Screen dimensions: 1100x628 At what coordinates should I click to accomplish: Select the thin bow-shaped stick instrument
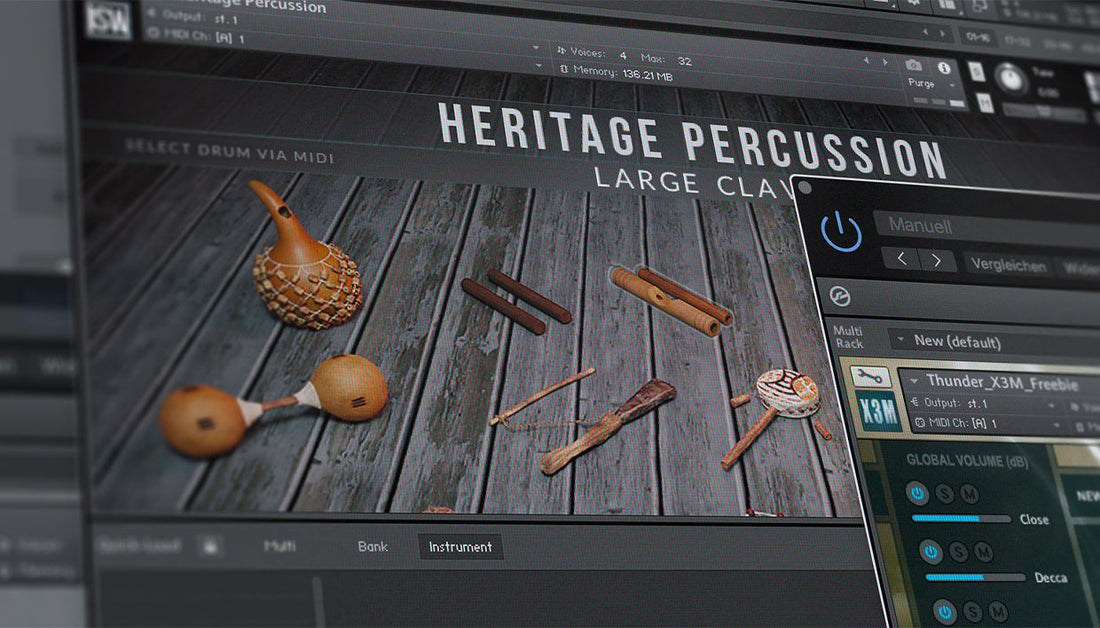[542, 398]
